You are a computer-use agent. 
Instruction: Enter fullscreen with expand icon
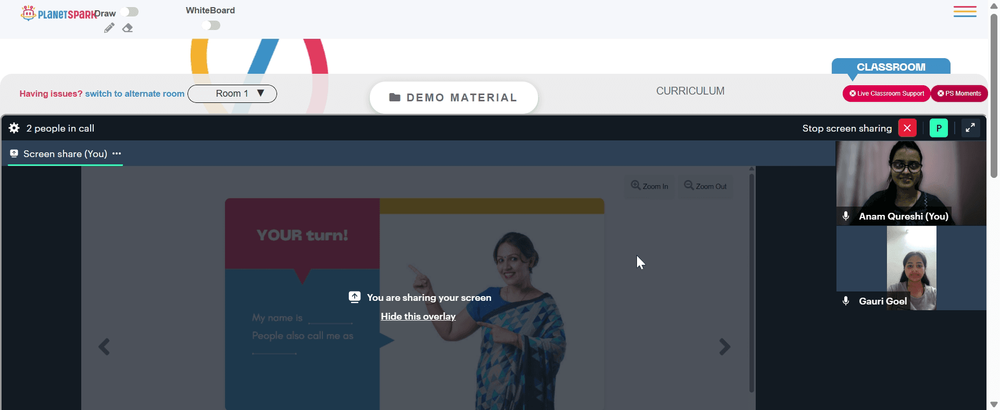[970, 128]
